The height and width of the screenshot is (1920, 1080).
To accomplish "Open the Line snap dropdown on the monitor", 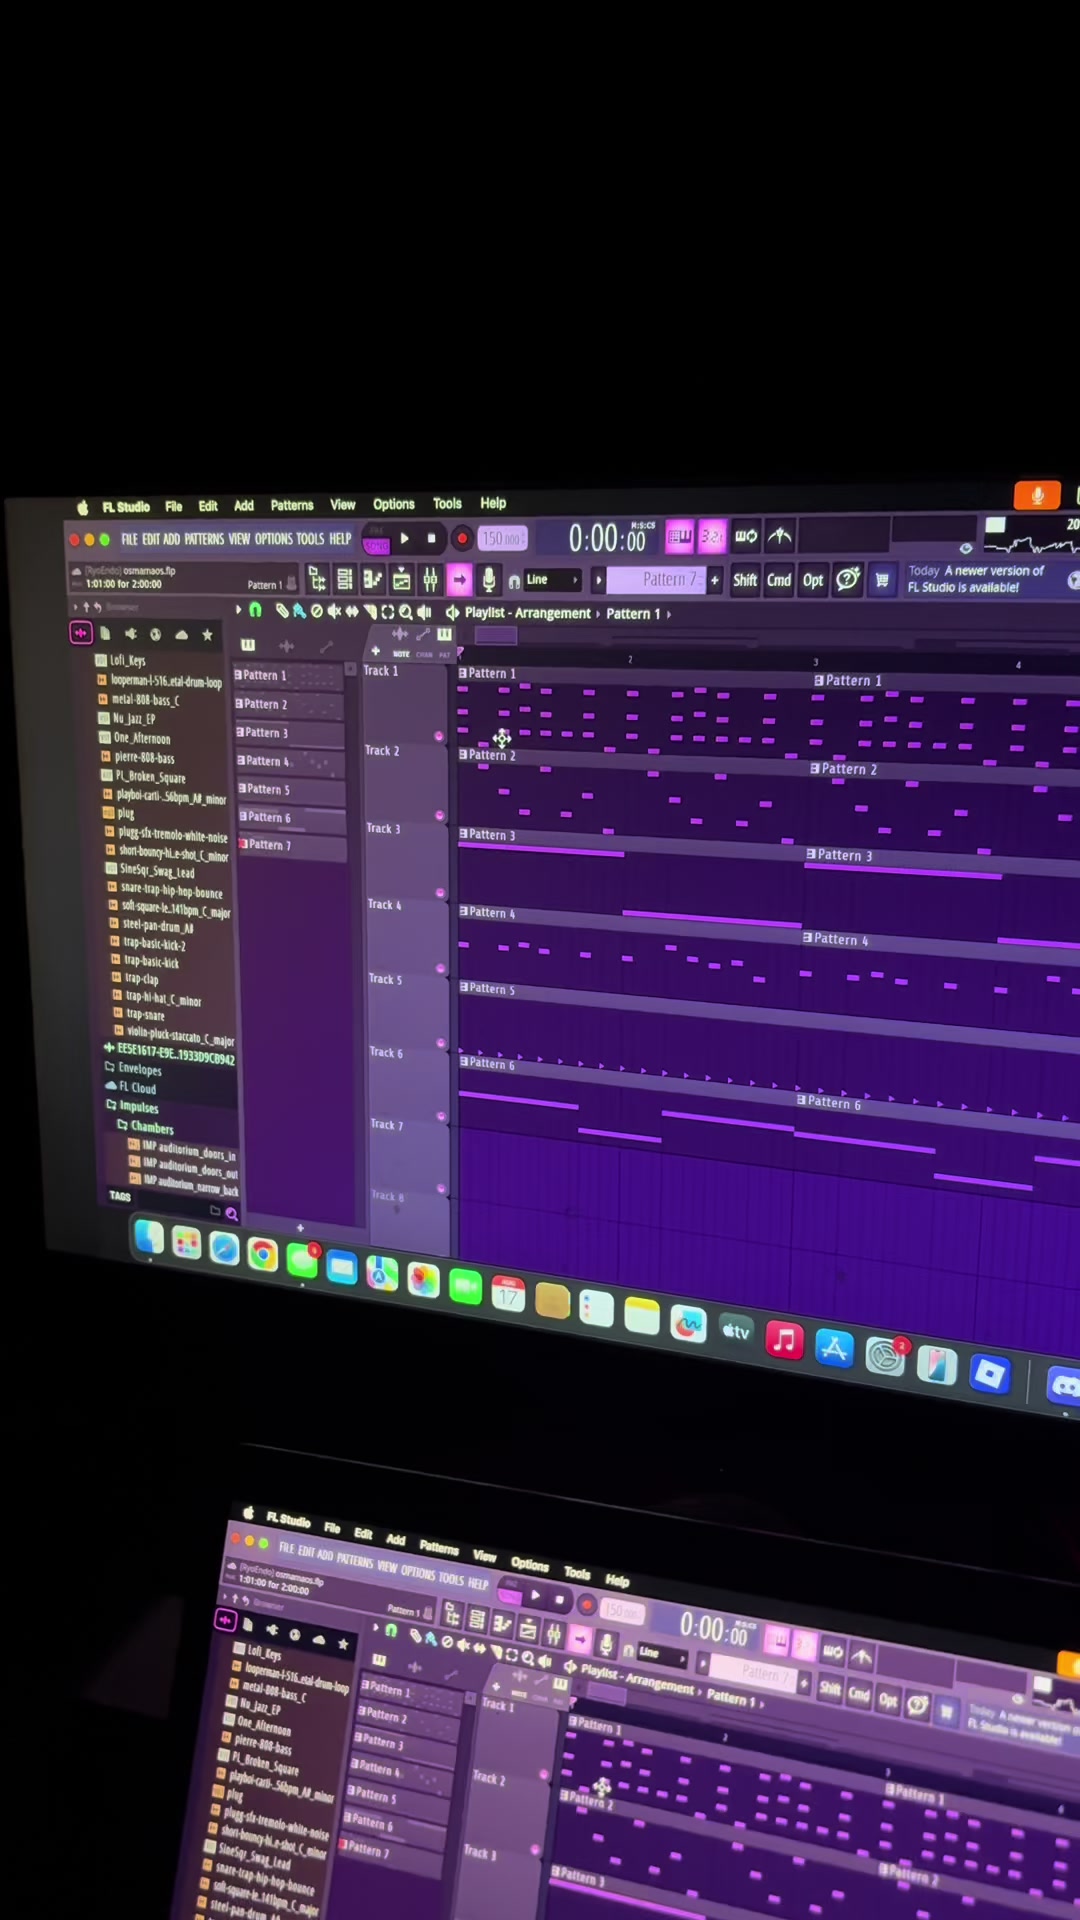I will coord(551,580).
